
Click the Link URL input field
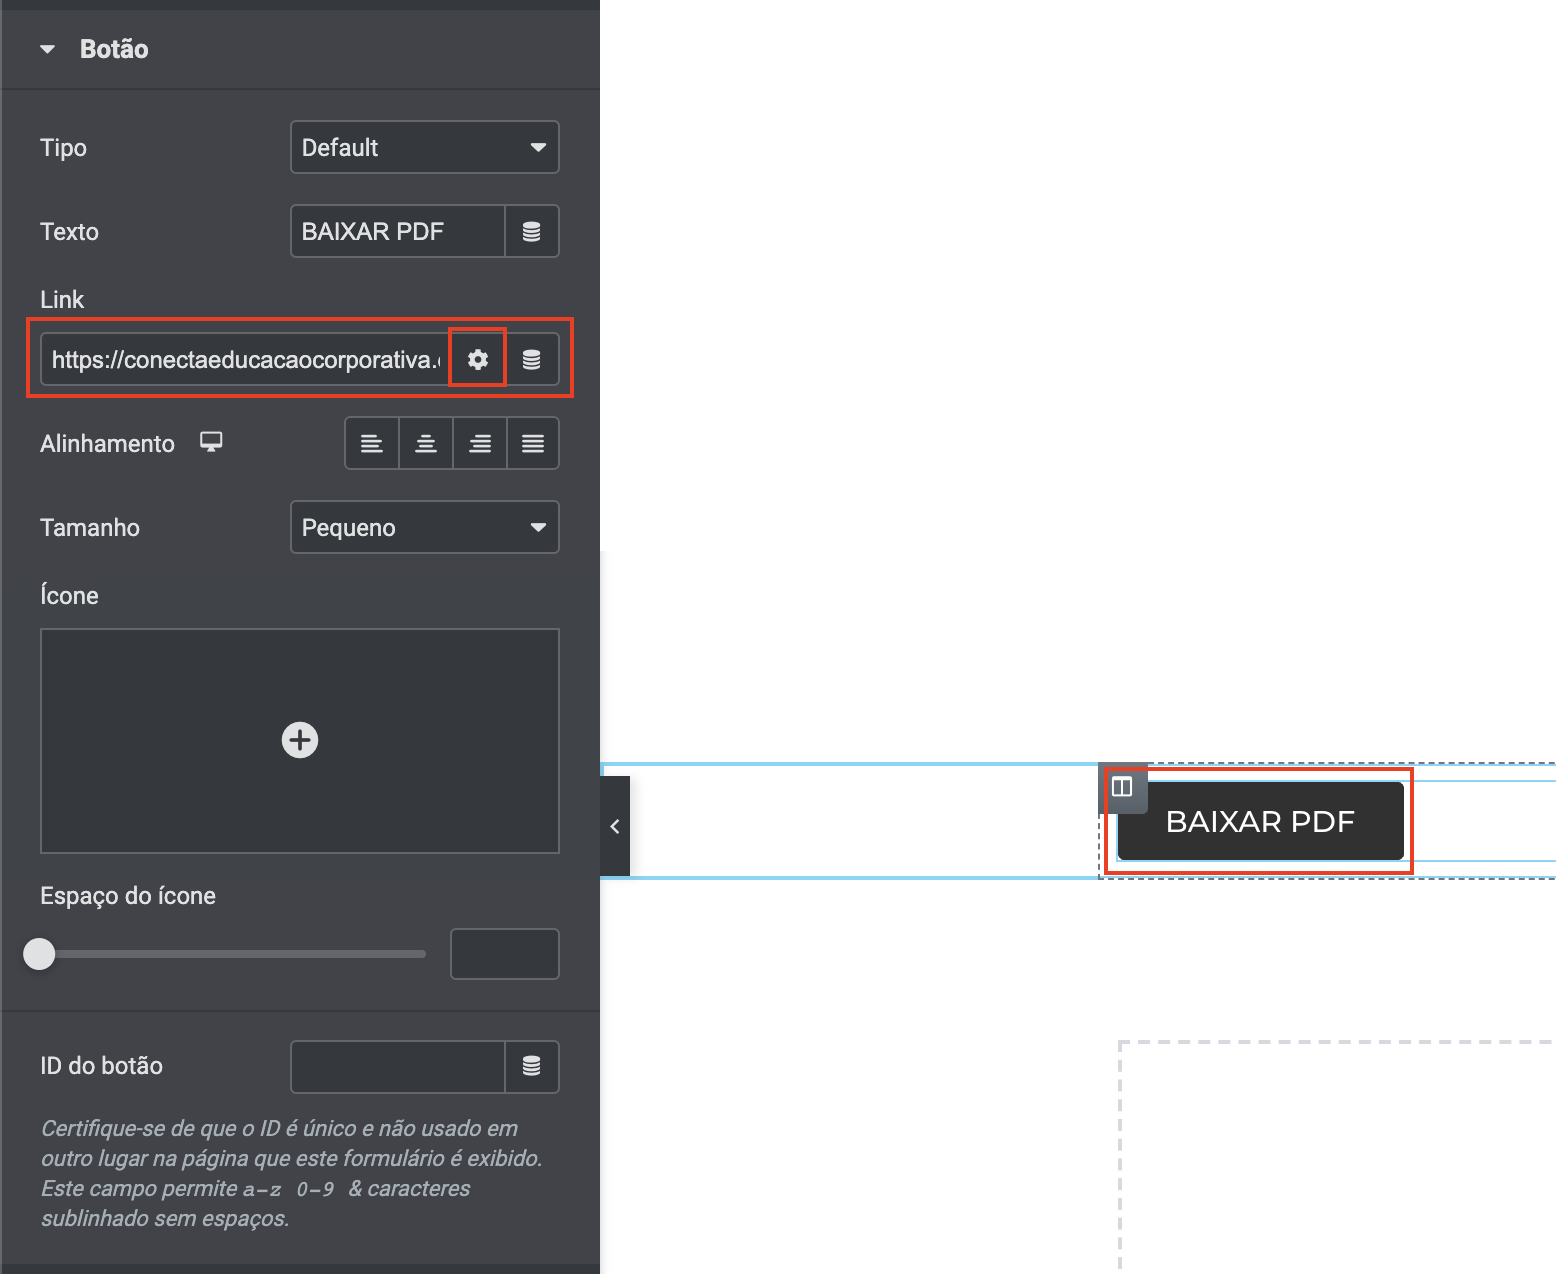point(245,359)
